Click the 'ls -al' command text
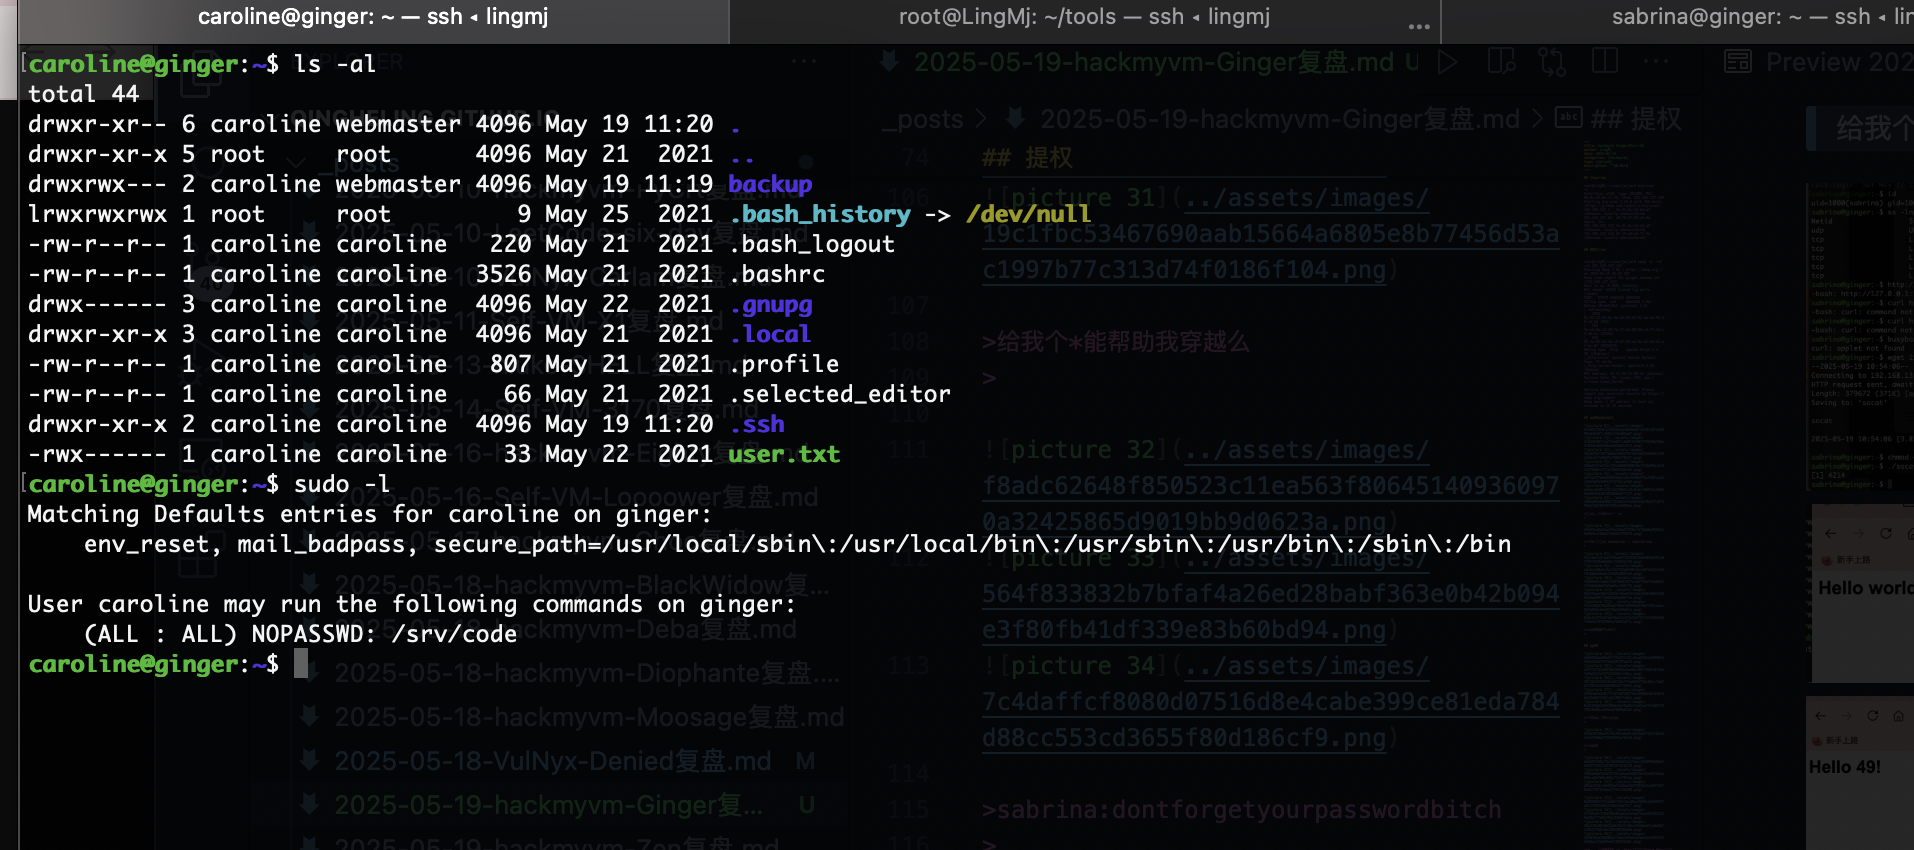Screen dimensions: 1914x850 [x=335, y=64]
